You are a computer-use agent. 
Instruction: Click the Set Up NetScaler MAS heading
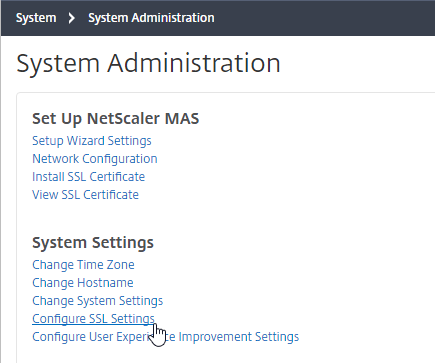(116, 119)
